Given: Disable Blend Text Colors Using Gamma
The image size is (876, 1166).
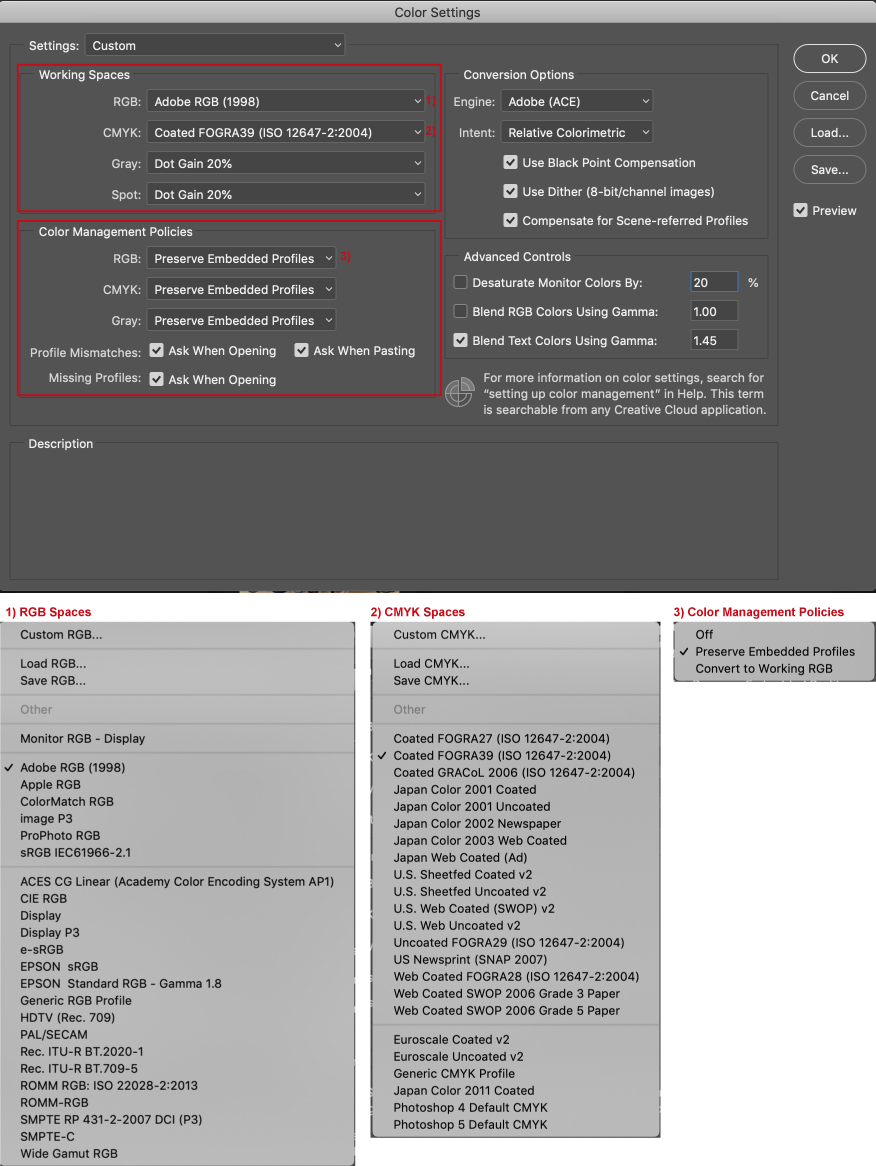Looking at the screenshot, I should coord(460,340).
